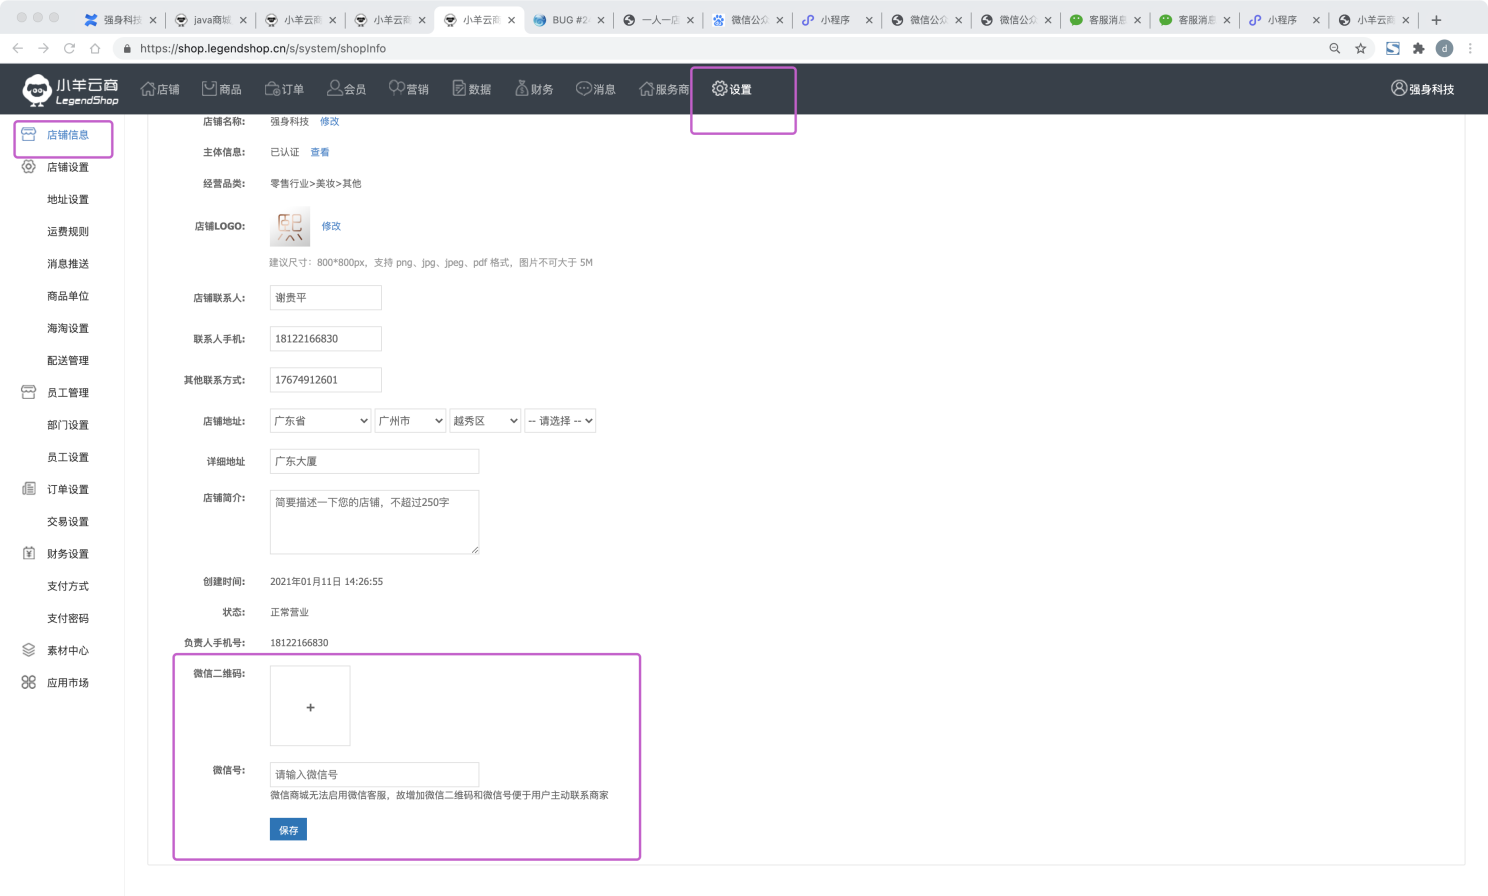Bookmark this page with star icon
This screenshot has height=896, width=1488.
[1360, 48]
